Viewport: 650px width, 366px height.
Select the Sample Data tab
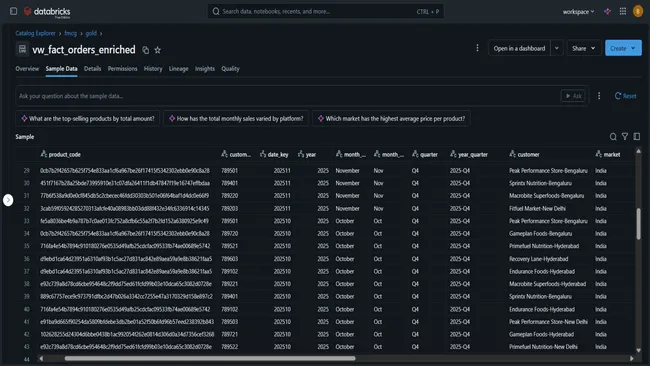click(x=61, y=69)
